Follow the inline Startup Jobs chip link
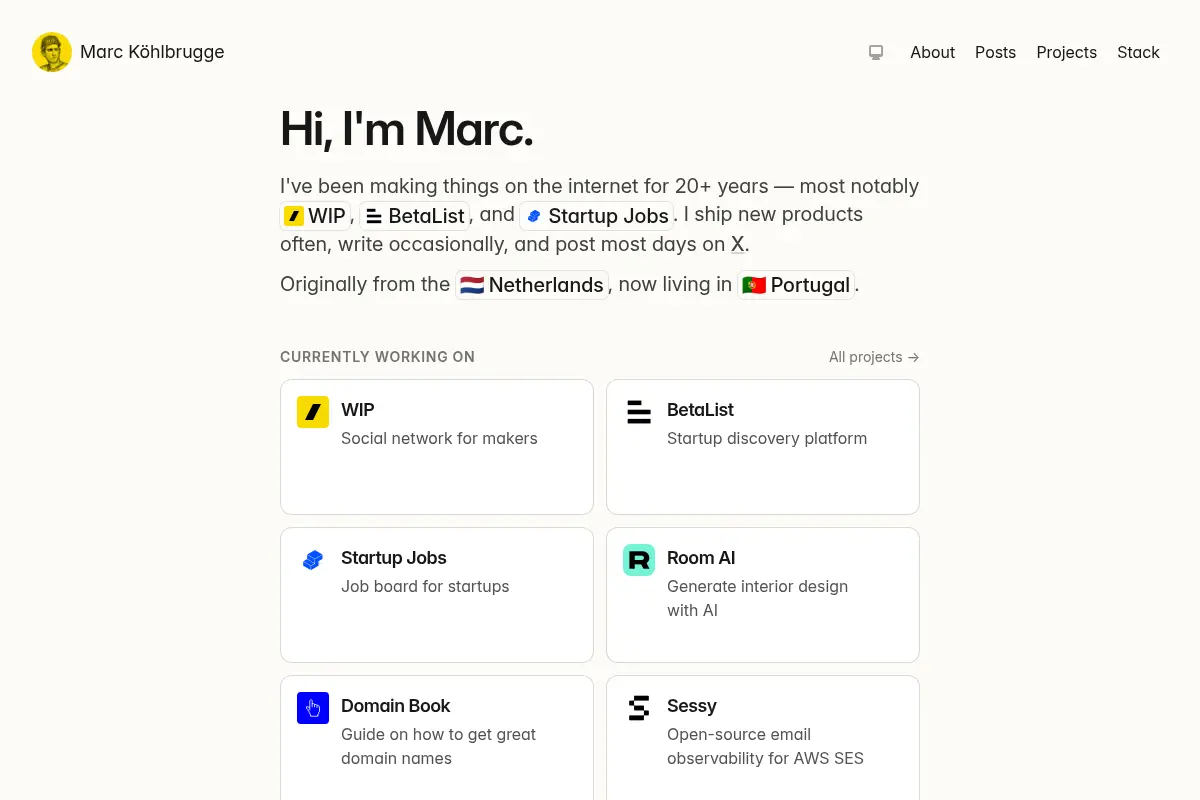This screenshot has width=1200, height=800. [597, 215]
